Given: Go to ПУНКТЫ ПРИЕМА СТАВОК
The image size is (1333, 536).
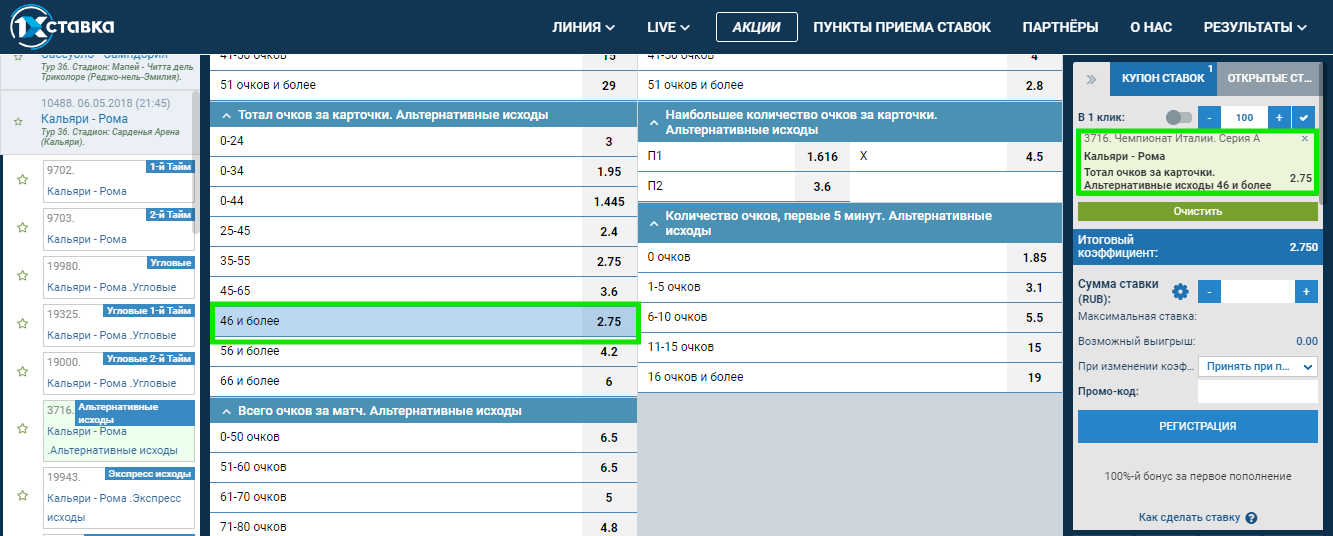Looking at the screenshot, I should [x=902, y=27].
